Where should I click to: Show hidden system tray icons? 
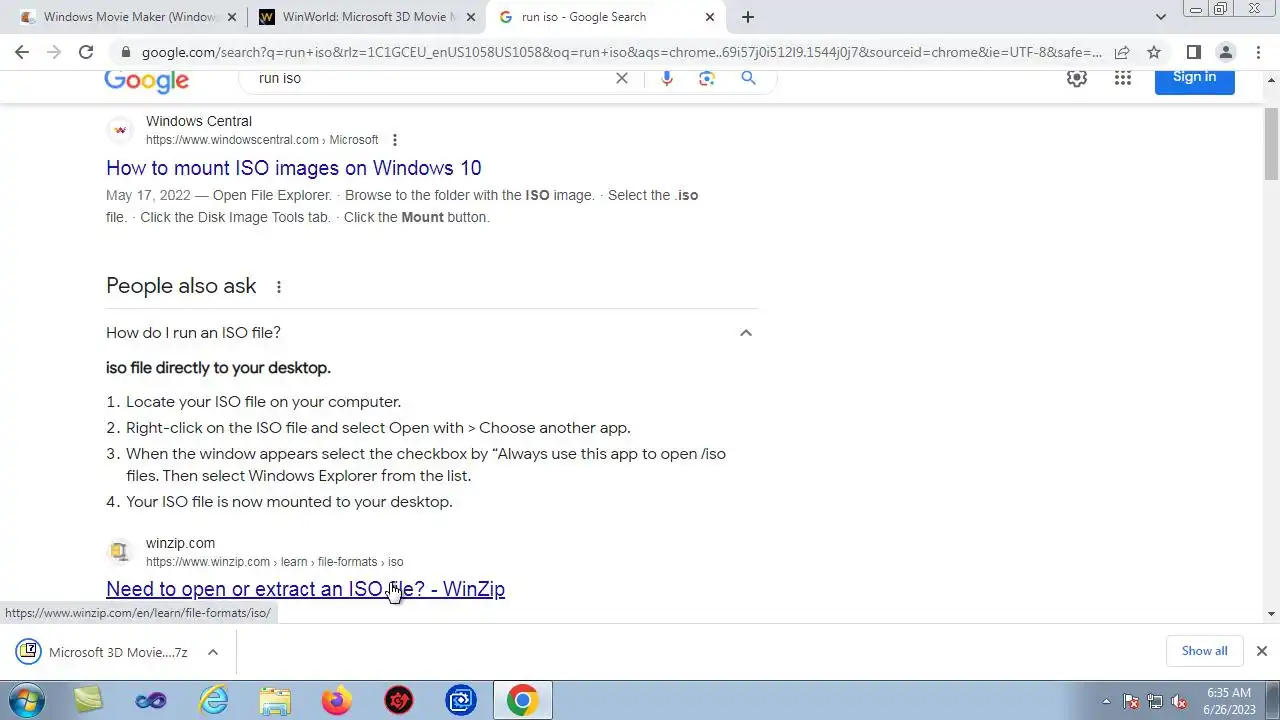pos(1106,701)
